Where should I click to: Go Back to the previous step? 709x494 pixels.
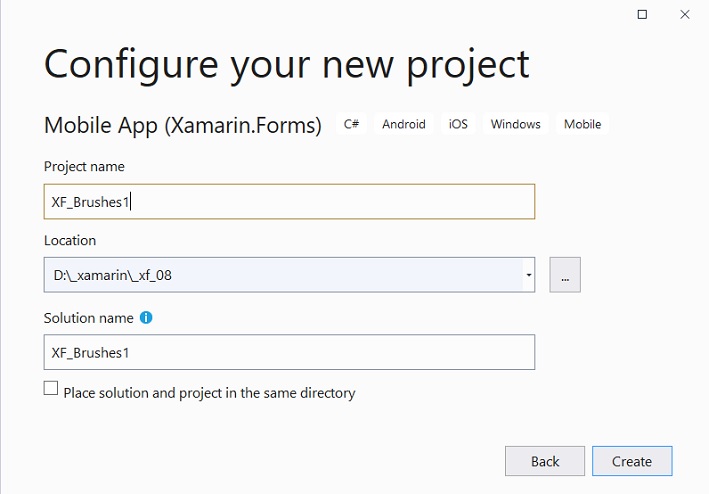(545, 461)
